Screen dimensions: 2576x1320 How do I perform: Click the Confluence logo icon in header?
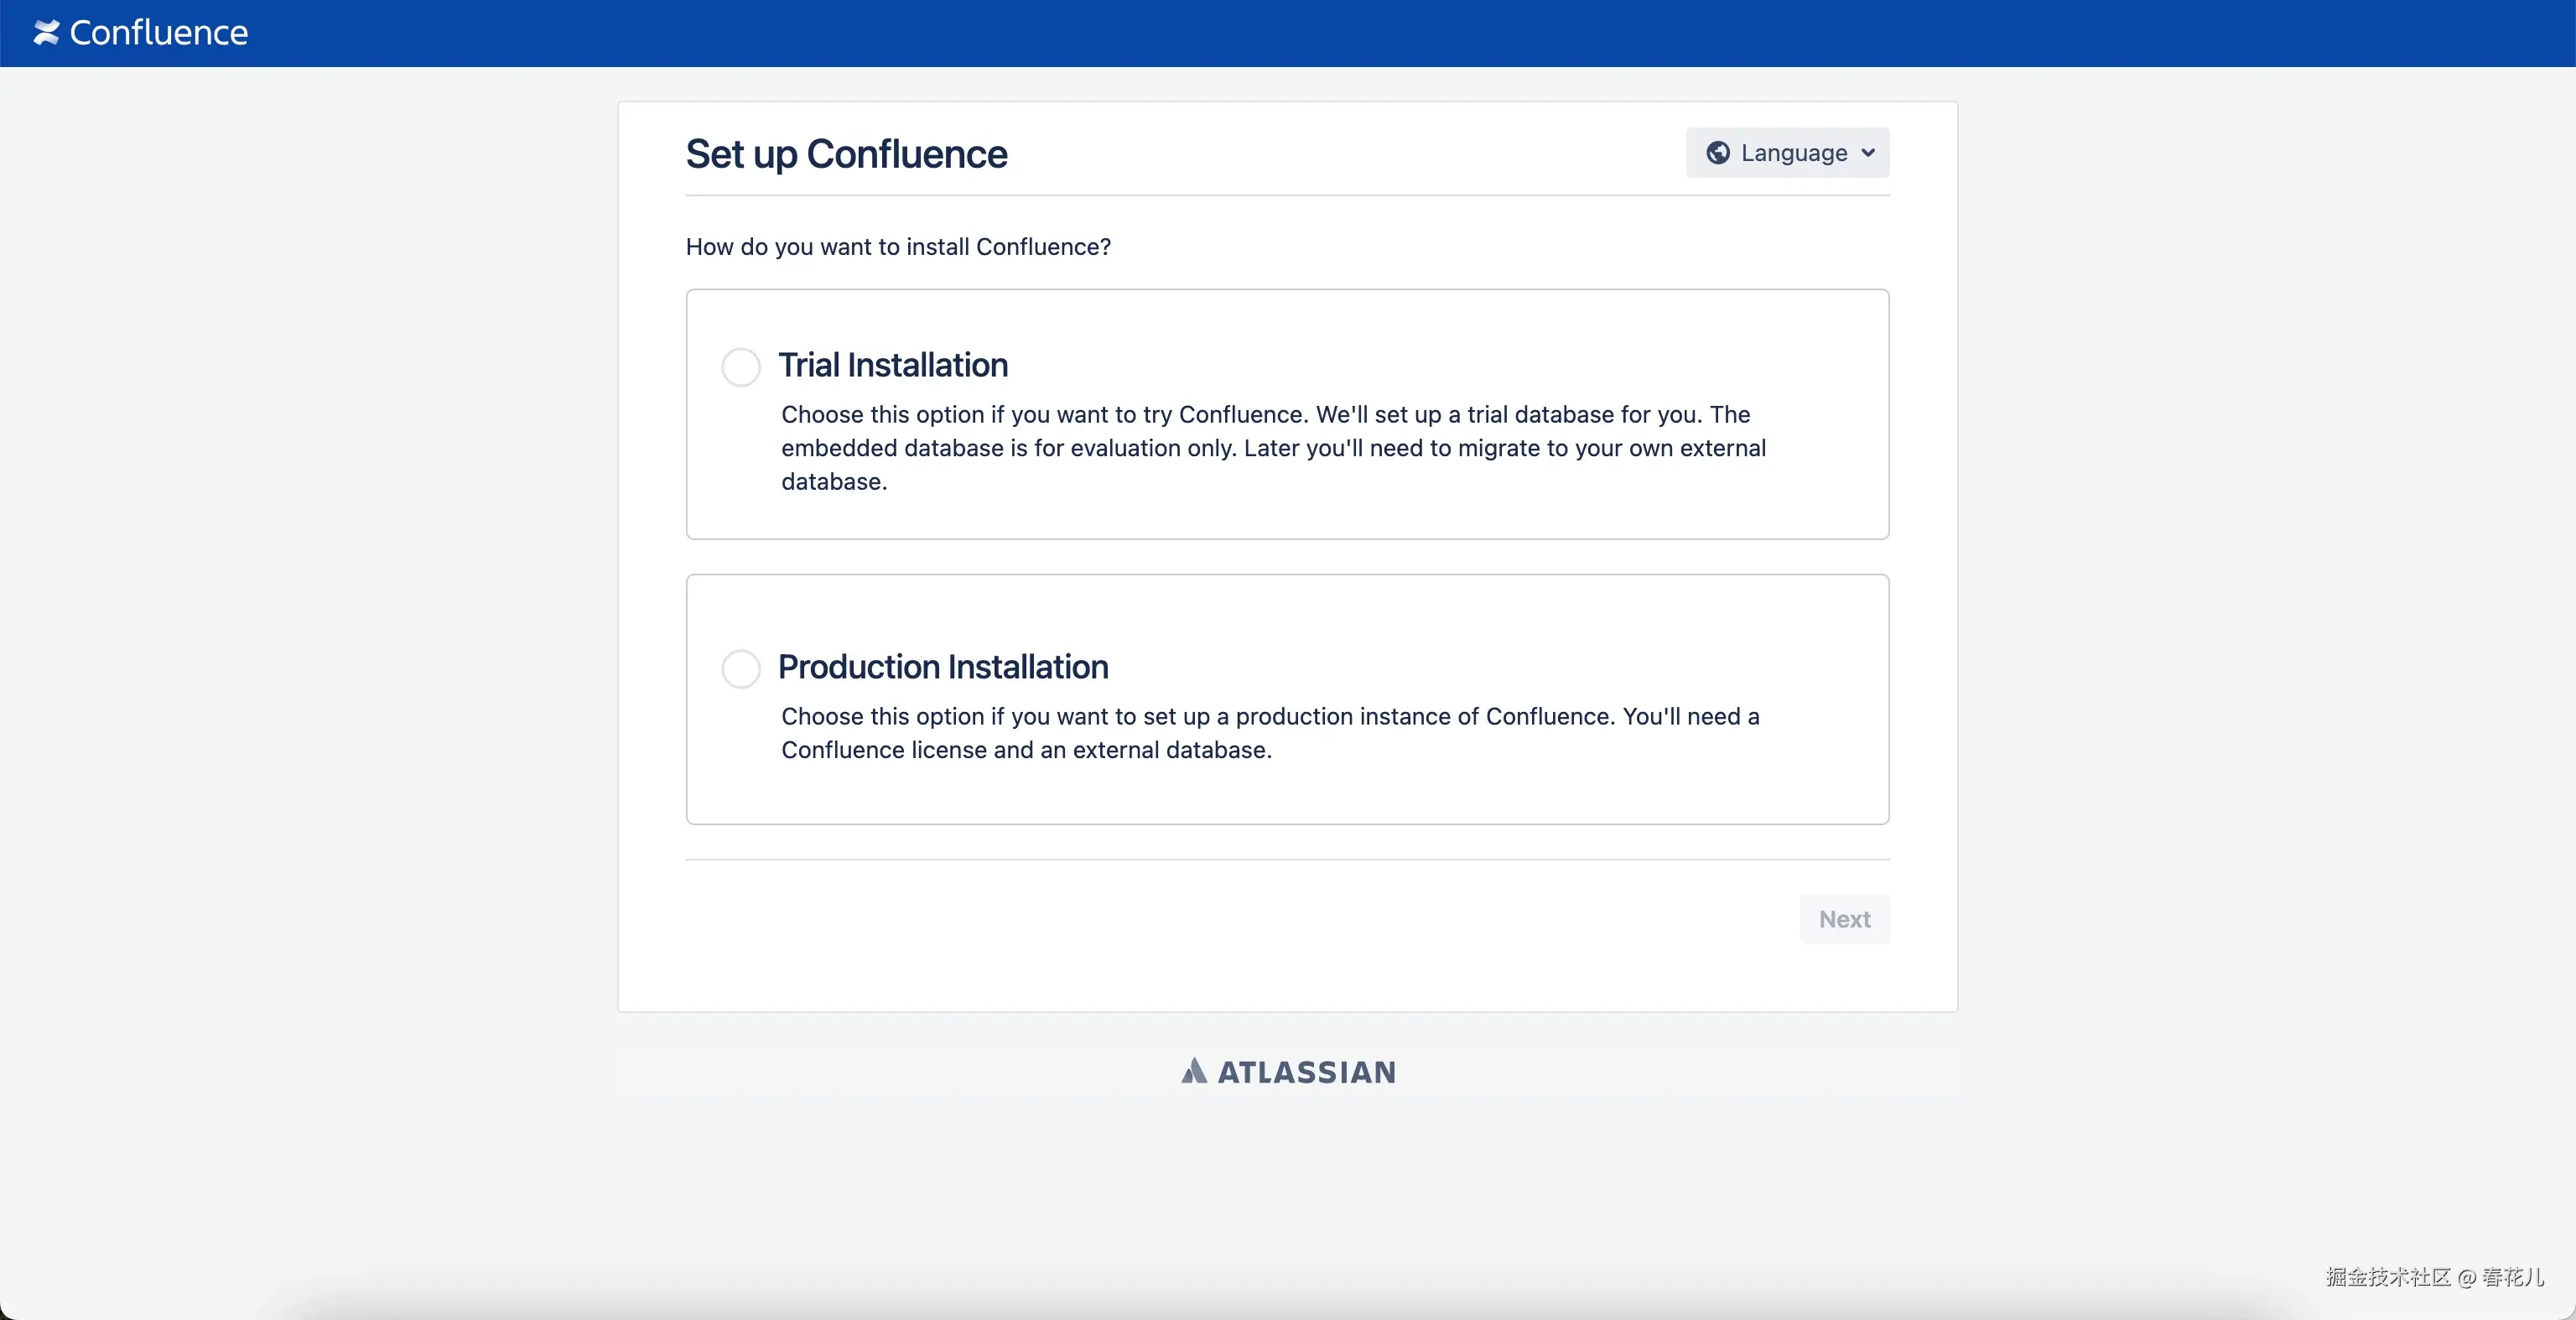coord(46,33)
